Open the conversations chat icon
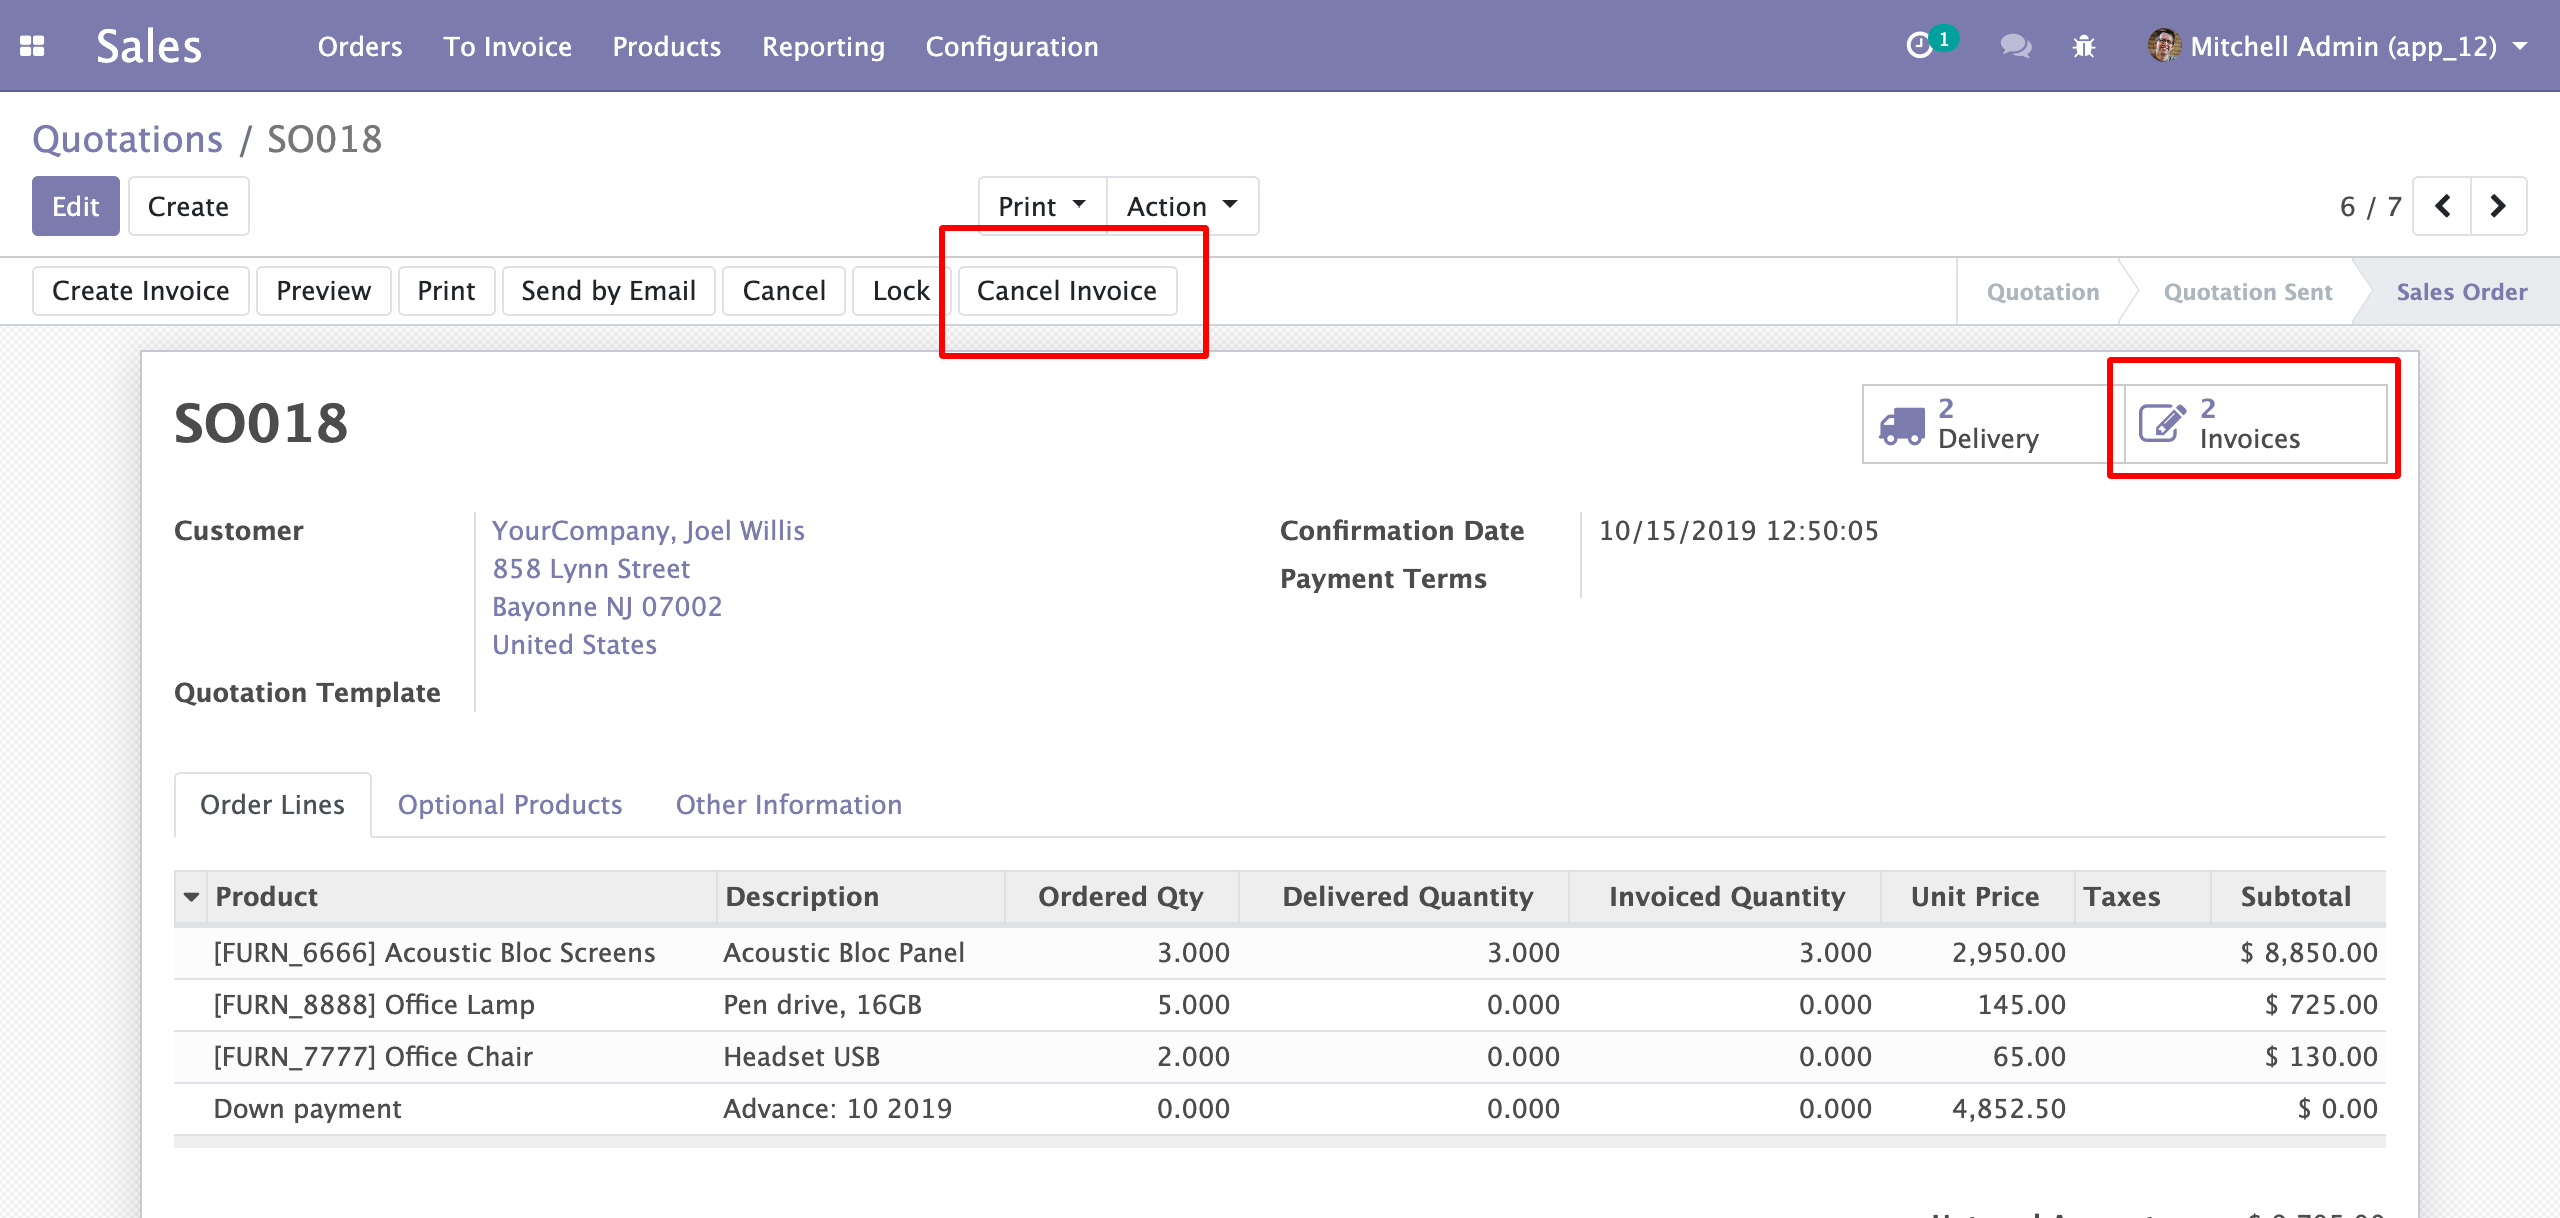This screenshot has height=1218, width=2560. 2015,46
